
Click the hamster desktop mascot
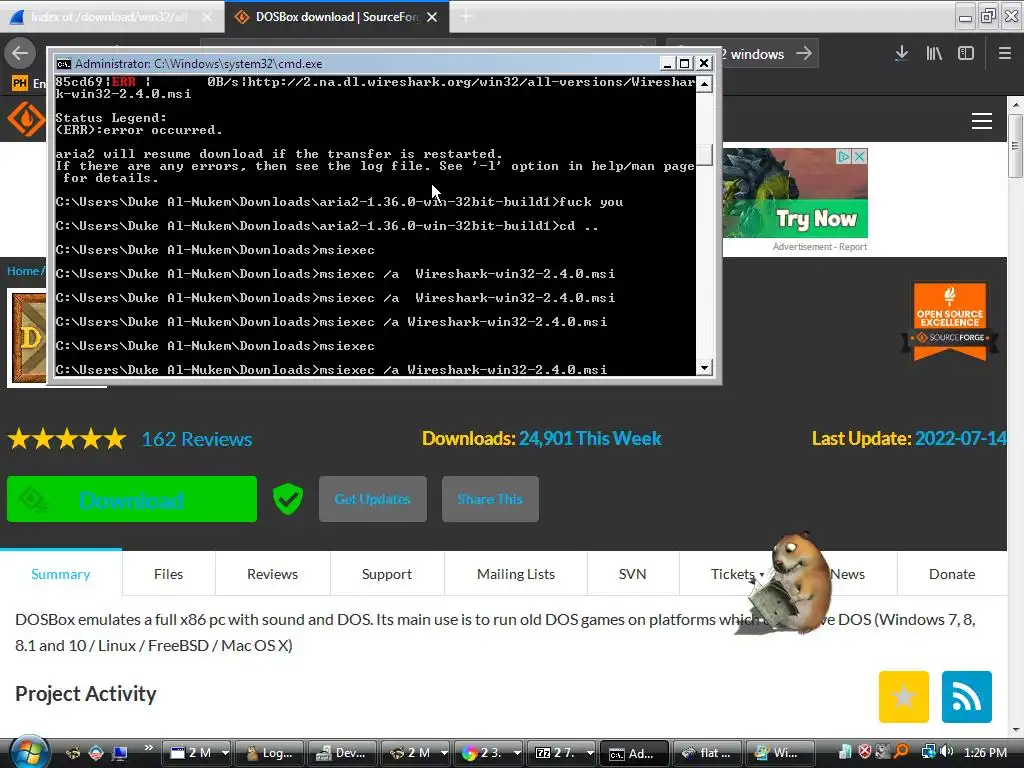point(792,584)
